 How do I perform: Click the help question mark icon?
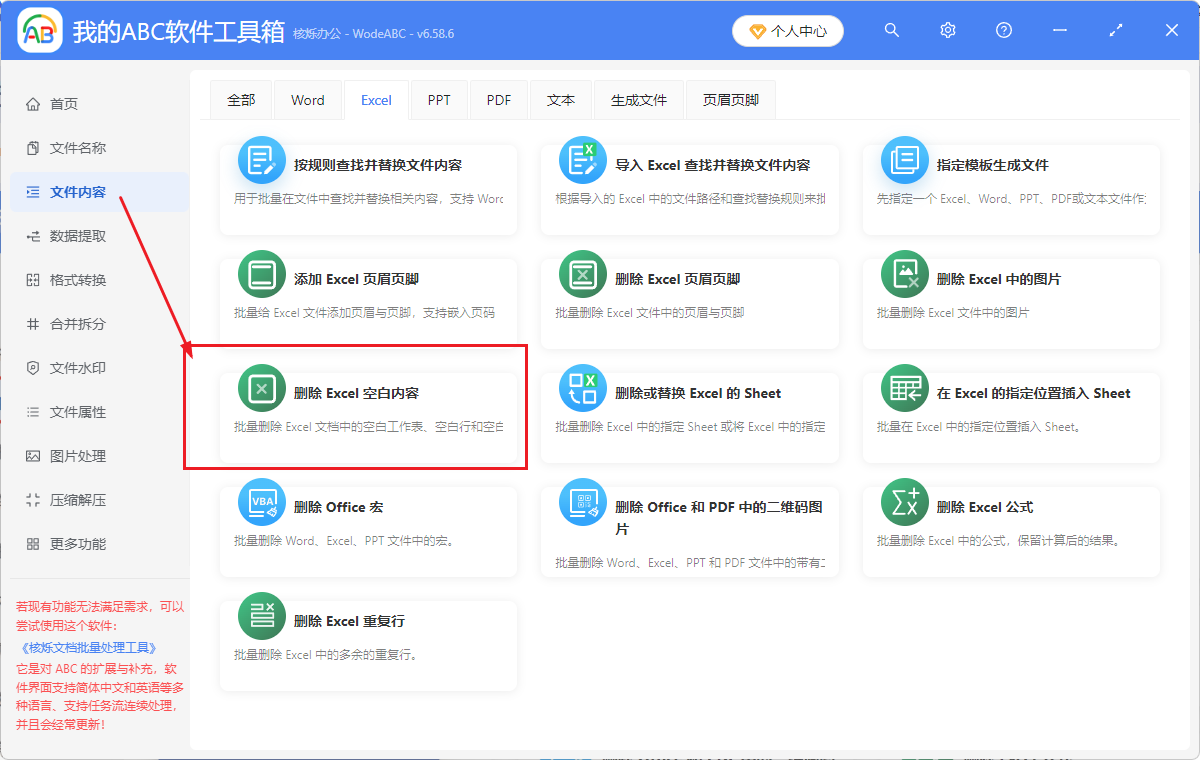click(x=1003, y=30)
